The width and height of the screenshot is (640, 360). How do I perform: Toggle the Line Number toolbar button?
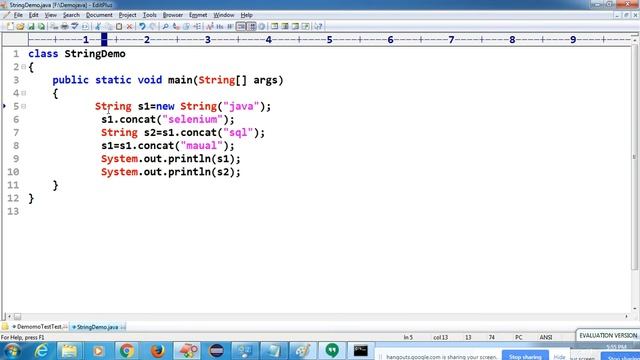(x=252, y=27)
